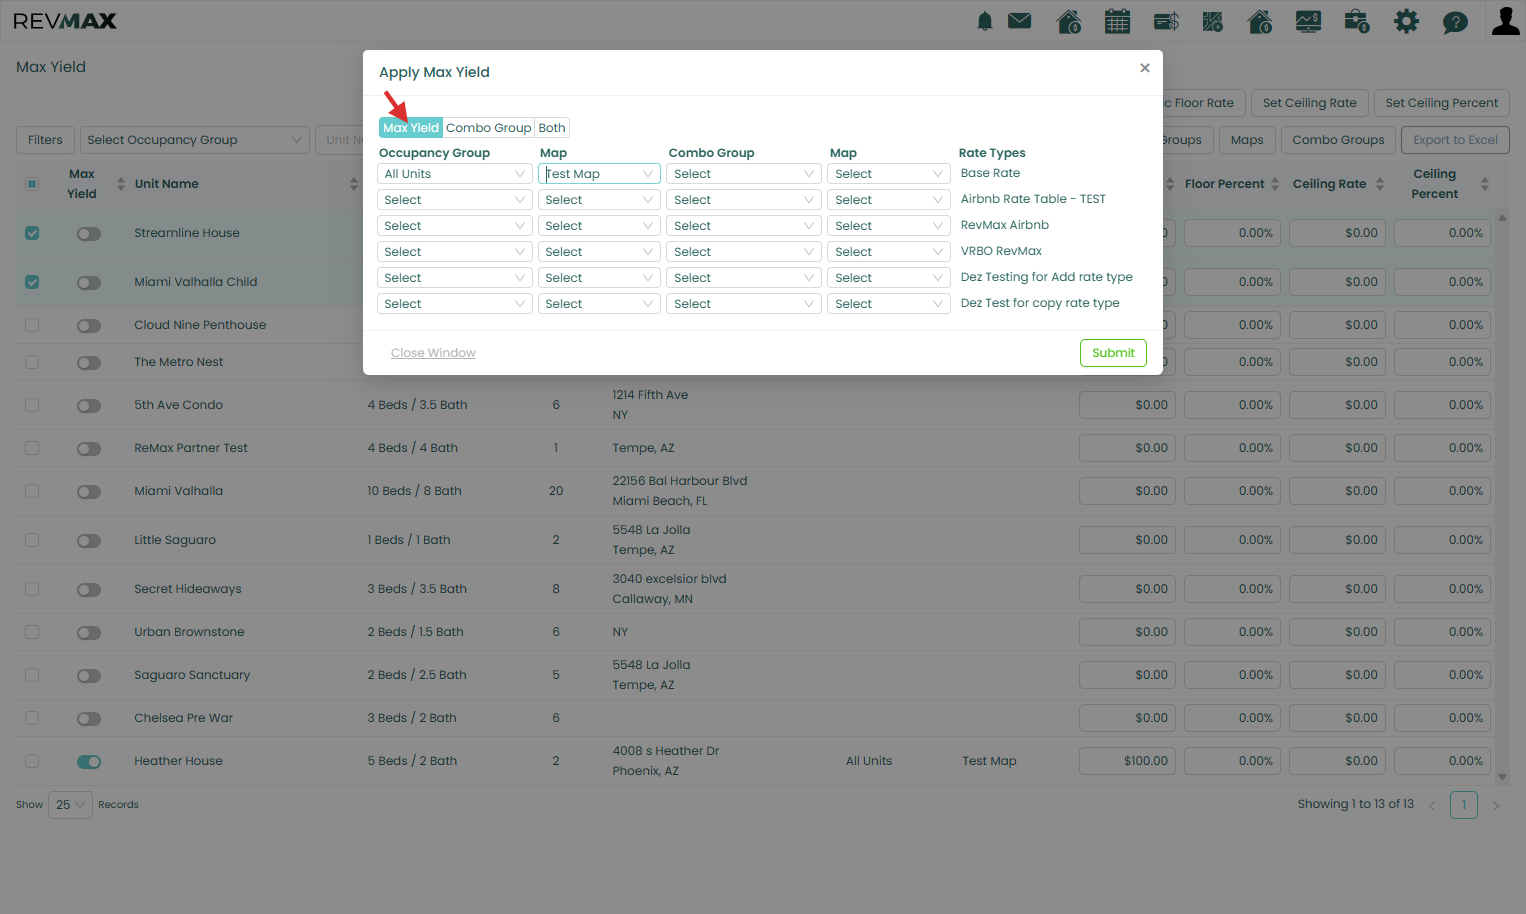This screenshot has width=1526, height=914.
Task: Switch to the Both tab
Action: [x=552, y=128]
